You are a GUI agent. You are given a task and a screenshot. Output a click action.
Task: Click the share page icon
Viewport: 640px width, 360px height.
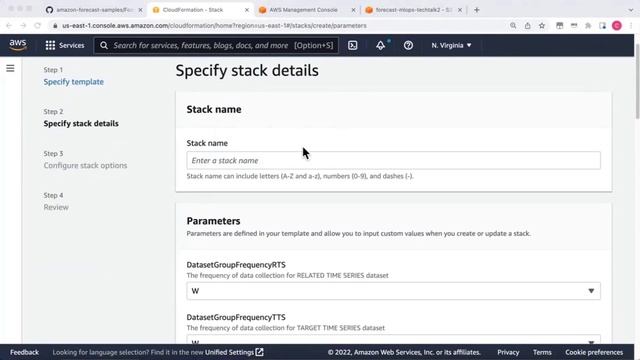pyautogui.click(x=527, y=25)
